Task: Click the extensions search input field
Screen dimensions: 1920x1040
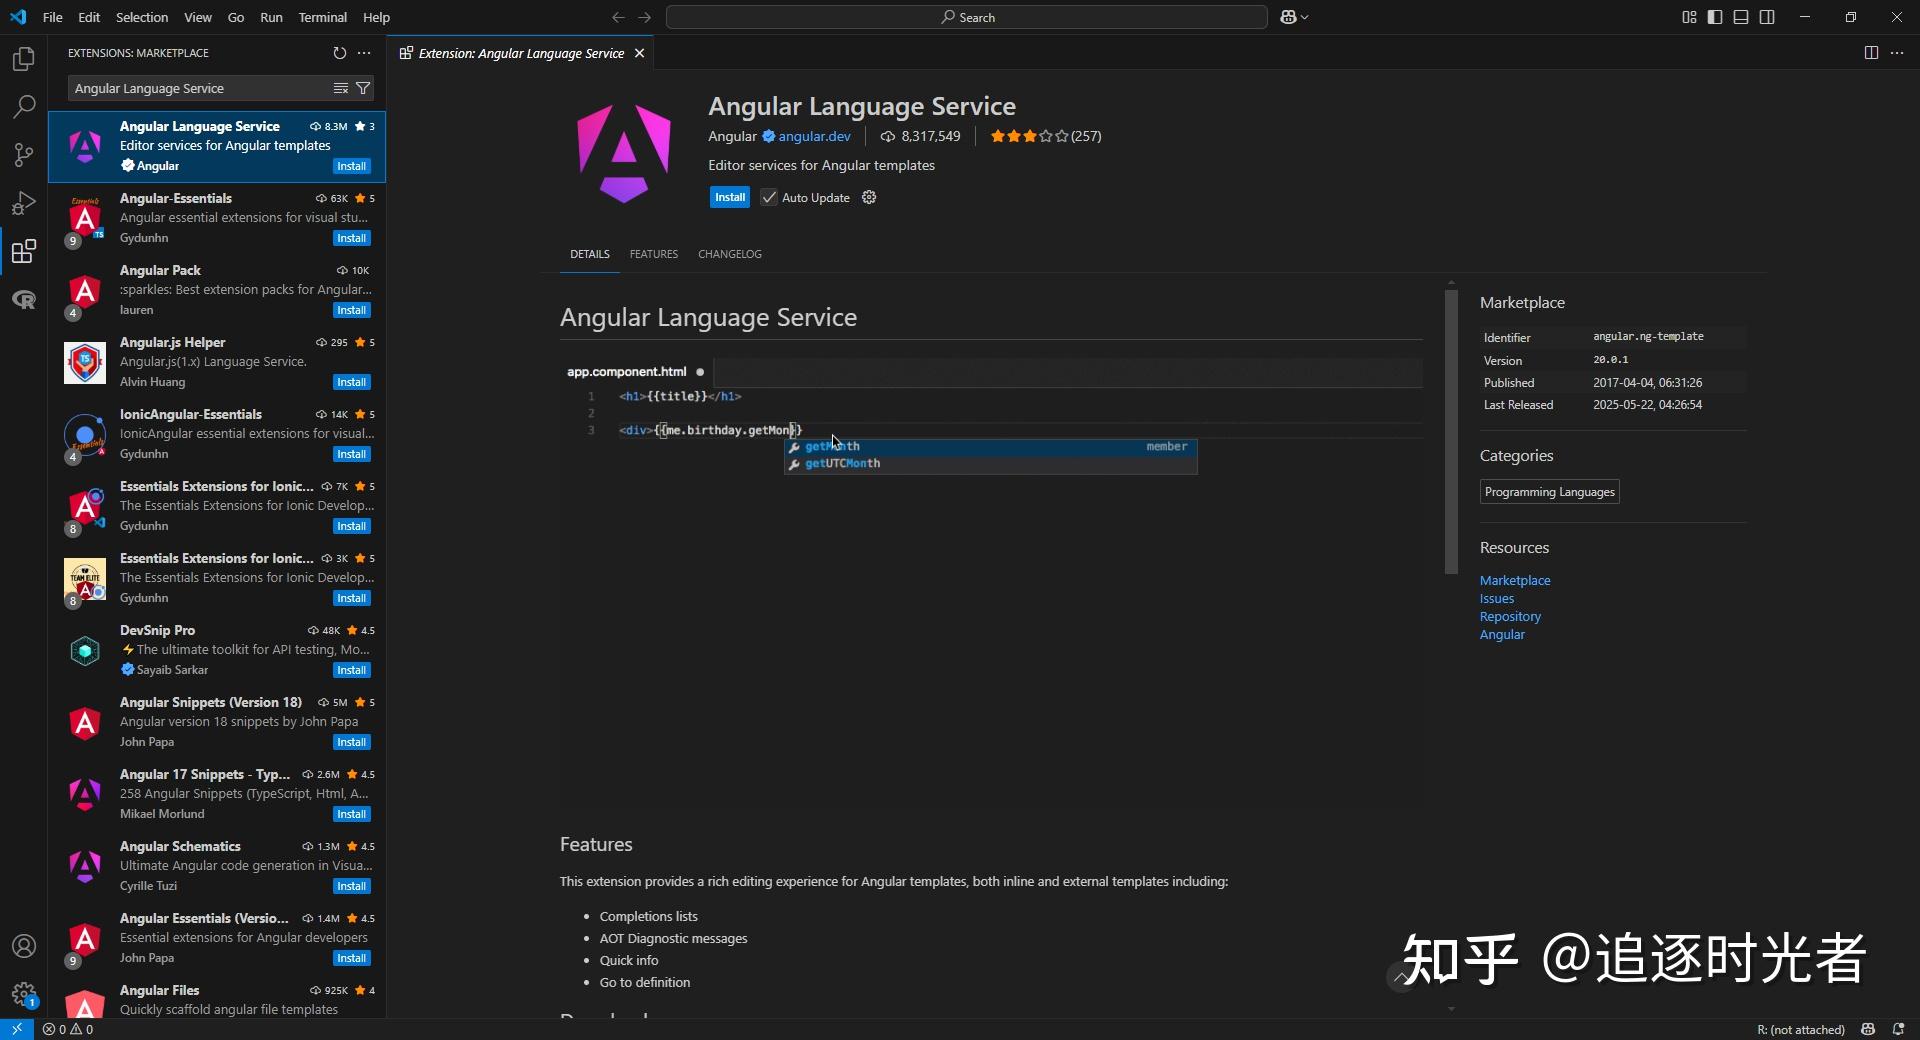Action: [200, 88]
